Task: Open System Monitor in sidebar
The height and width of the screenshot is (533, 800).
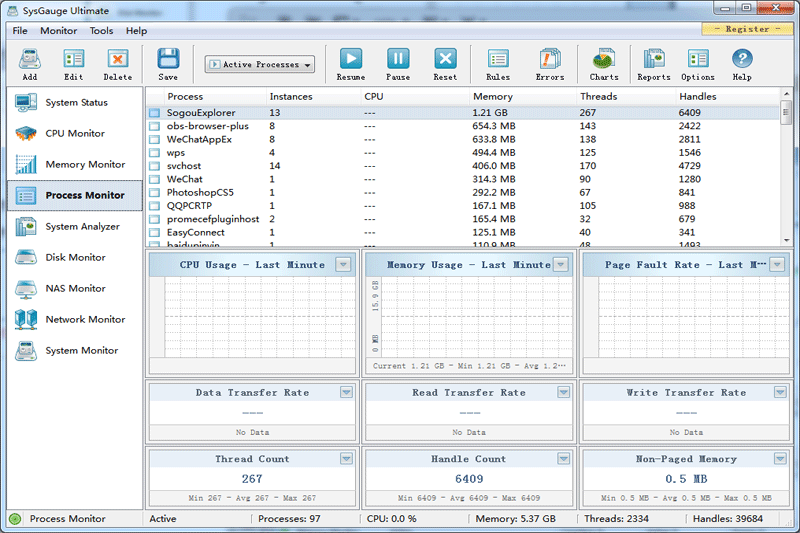Action: [x=74, y=350]
